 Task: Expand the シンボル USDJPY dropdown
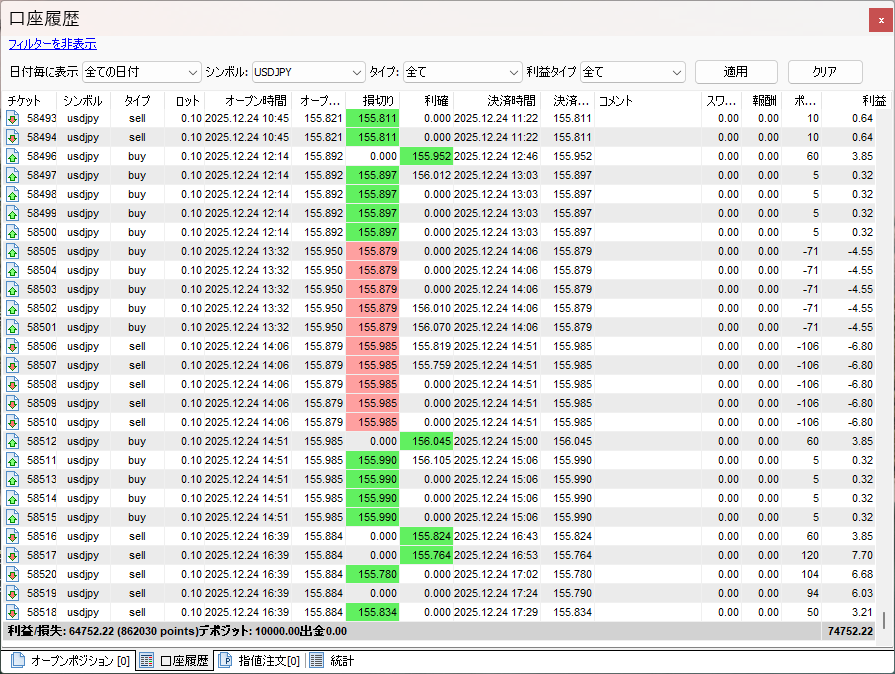tap(307, 72)
